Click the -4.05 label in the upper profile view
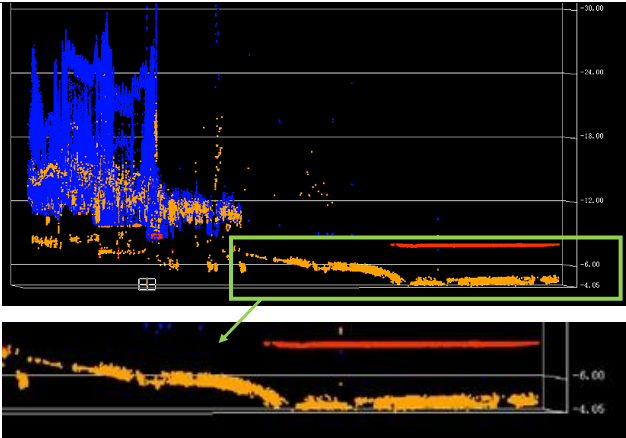626x438 pixels. click(x=592, y=285)
